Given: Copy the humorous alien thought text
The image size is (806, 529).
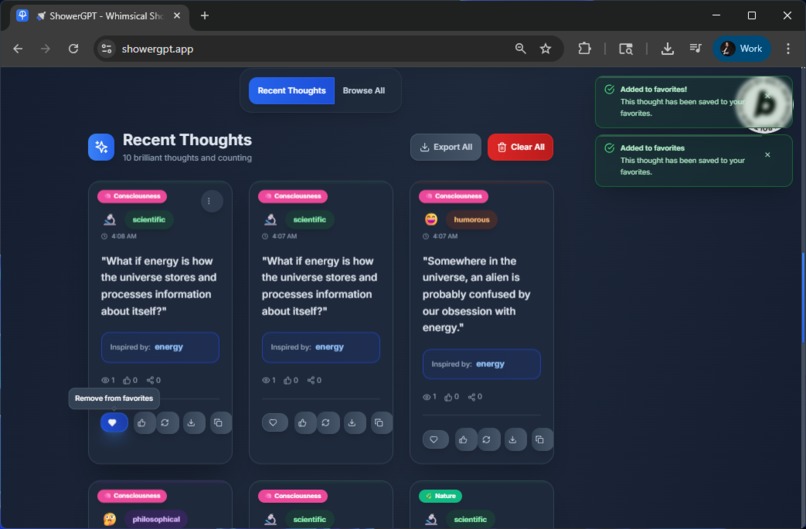Looking at the screenshot, I should point(540,440).
